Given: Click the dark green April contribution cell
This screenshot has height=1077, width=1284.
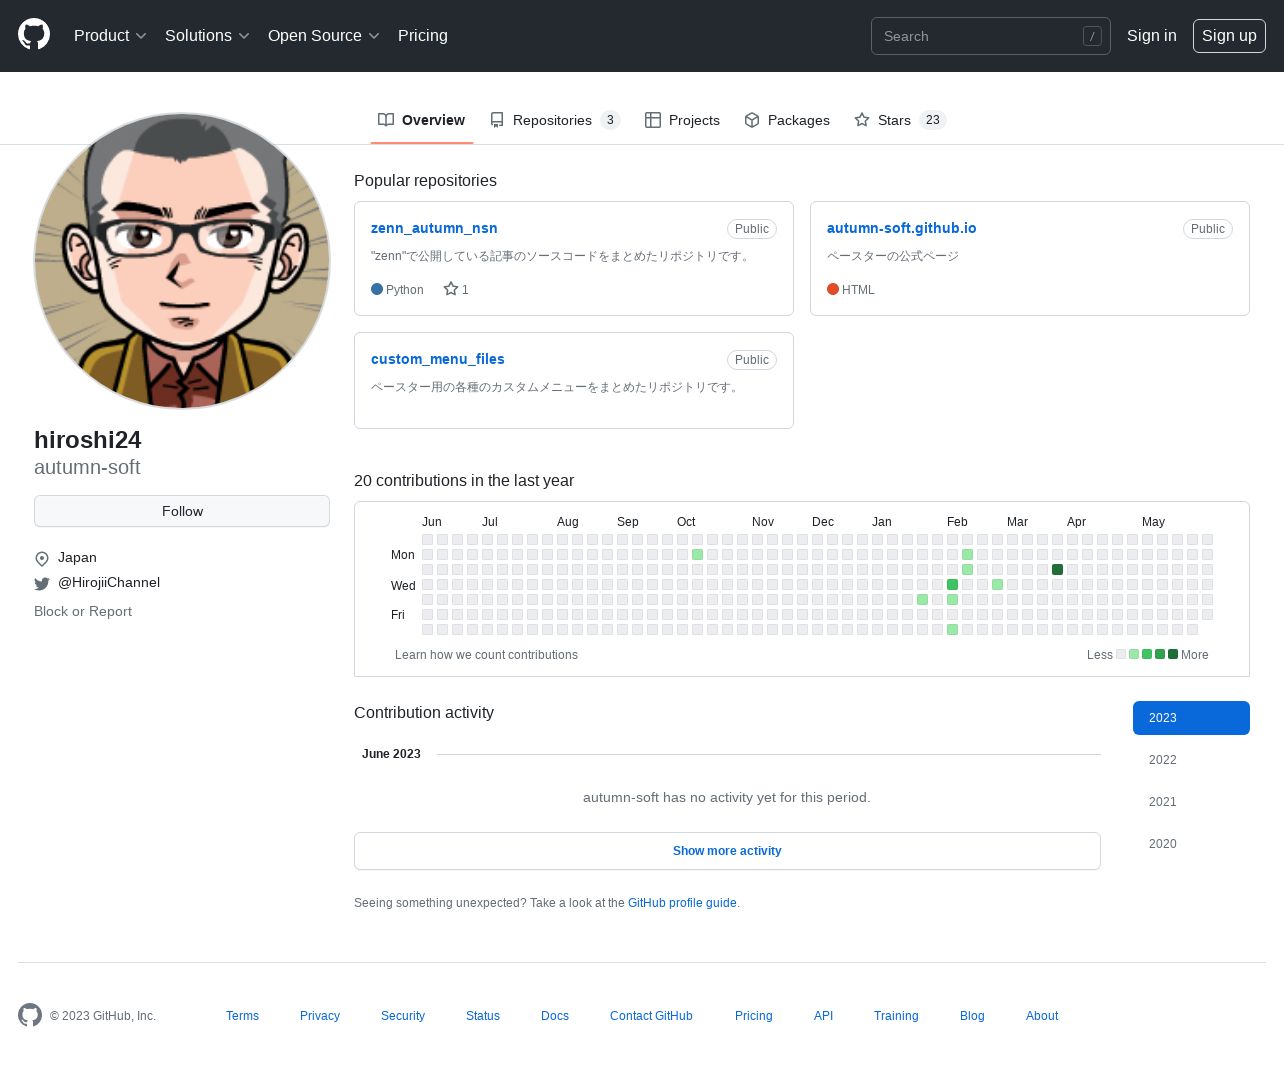Looking at the screenshot, I should (1057, 569).
